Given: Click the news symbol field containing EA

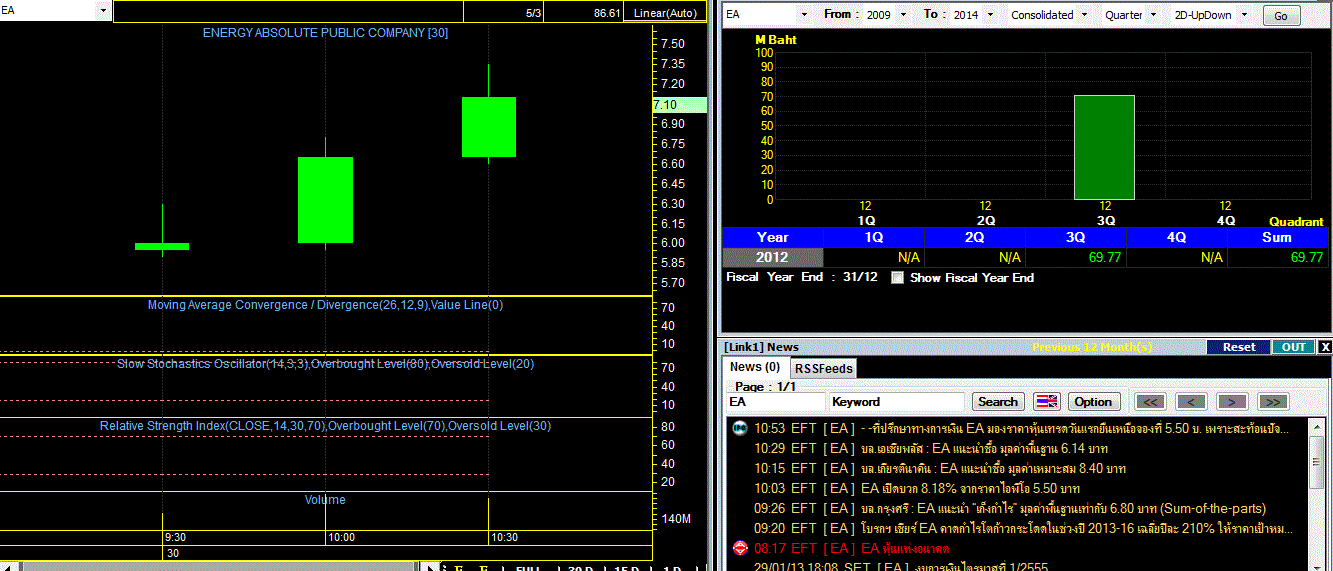Looking at the screenshot, I should point(776,401).
